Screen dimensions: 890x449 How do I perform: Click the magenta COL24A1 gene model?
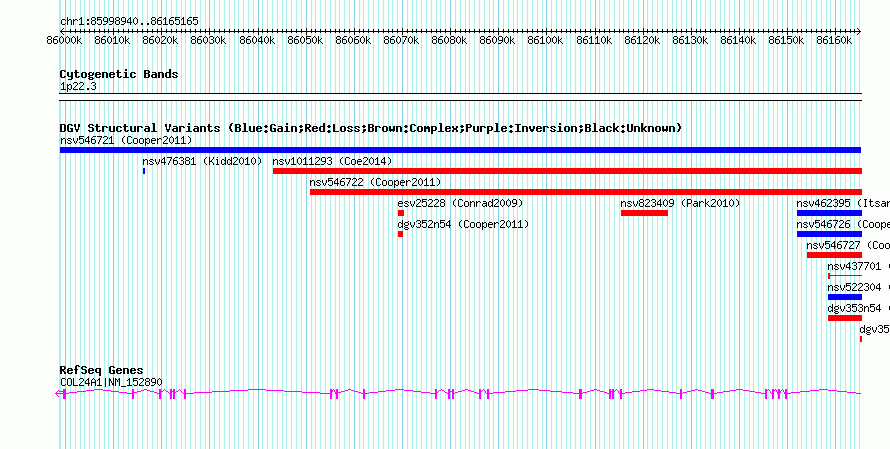(459, 393)
